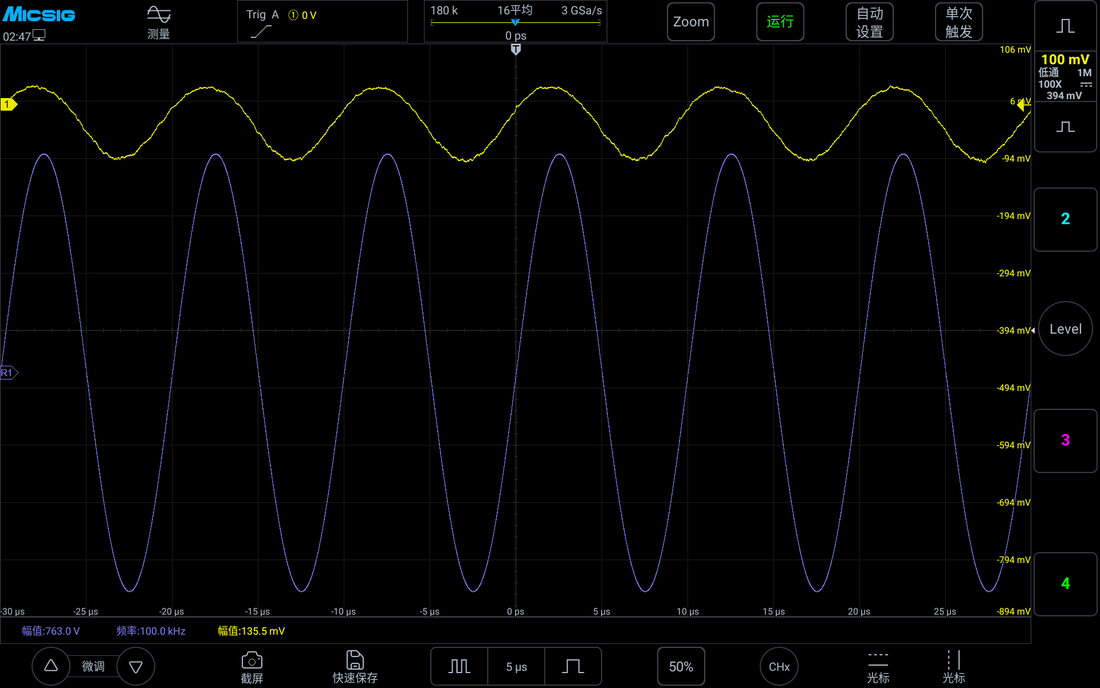This screenshot has height=688, width=1100.
Task: Tap the 自动设置 auto set button
Action: [870, 22]
